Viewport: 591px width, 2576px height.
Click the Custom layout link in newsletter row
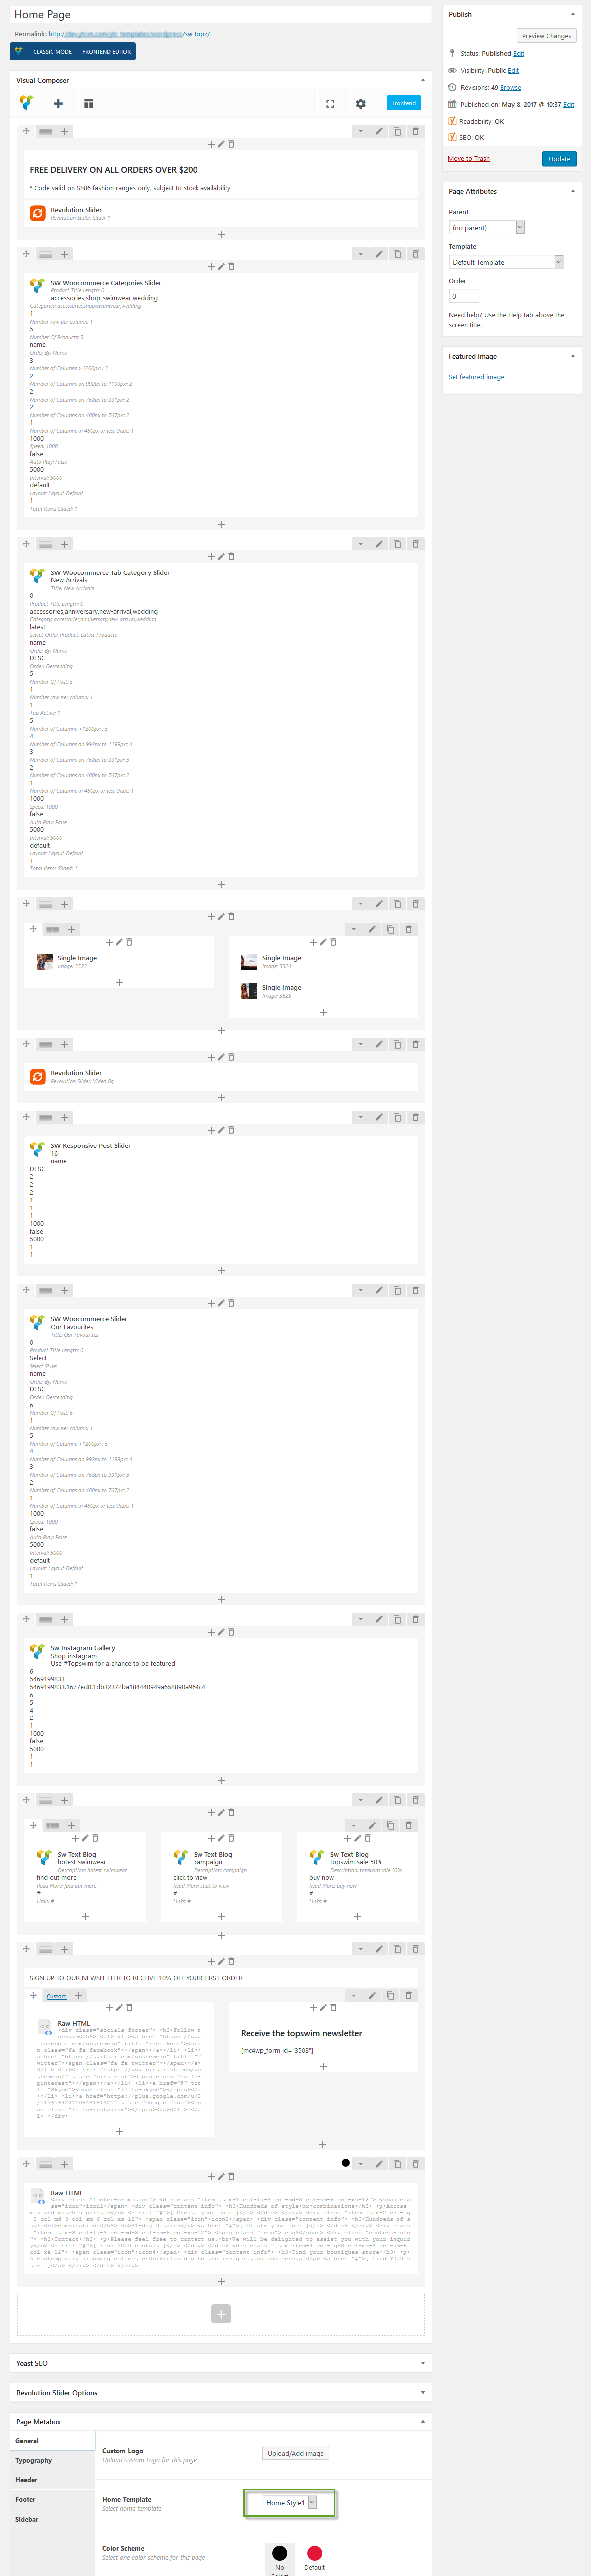pos(57,1996)
